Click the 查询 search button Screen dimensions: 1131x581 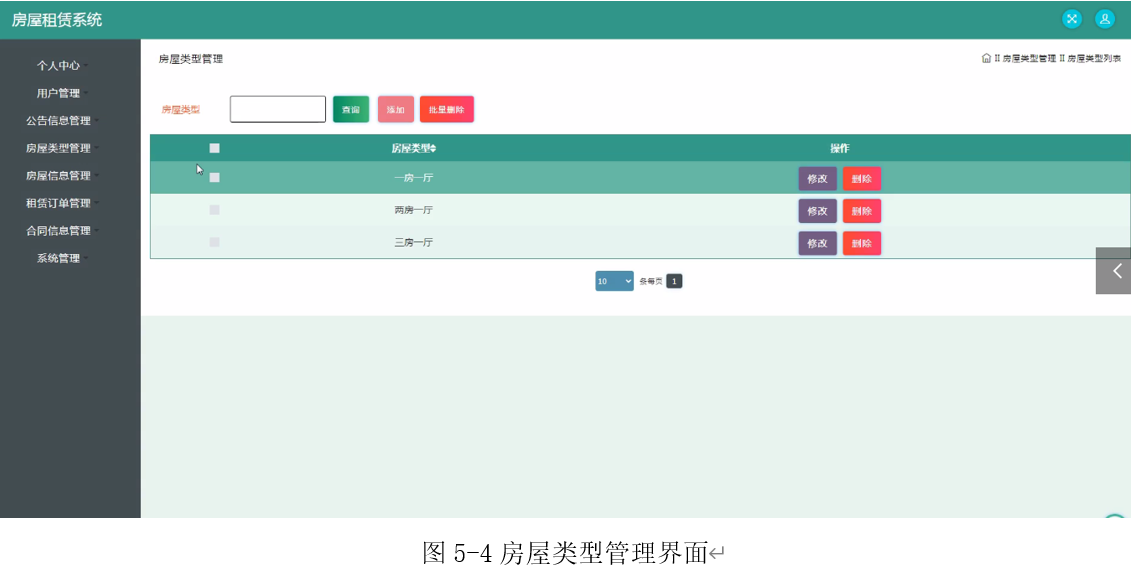point(351,109)
